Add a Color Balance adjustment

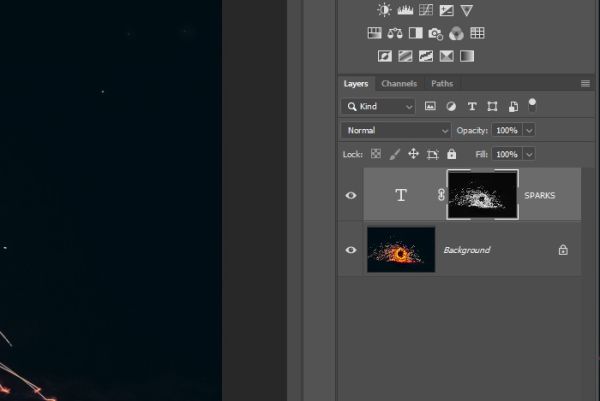pyautogui.click(x=395, y=33)
